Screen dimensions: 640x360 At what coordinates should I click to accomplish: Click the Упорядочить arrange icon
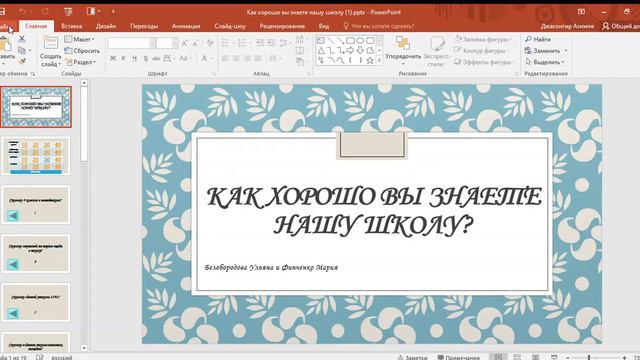tap(403, 43)
